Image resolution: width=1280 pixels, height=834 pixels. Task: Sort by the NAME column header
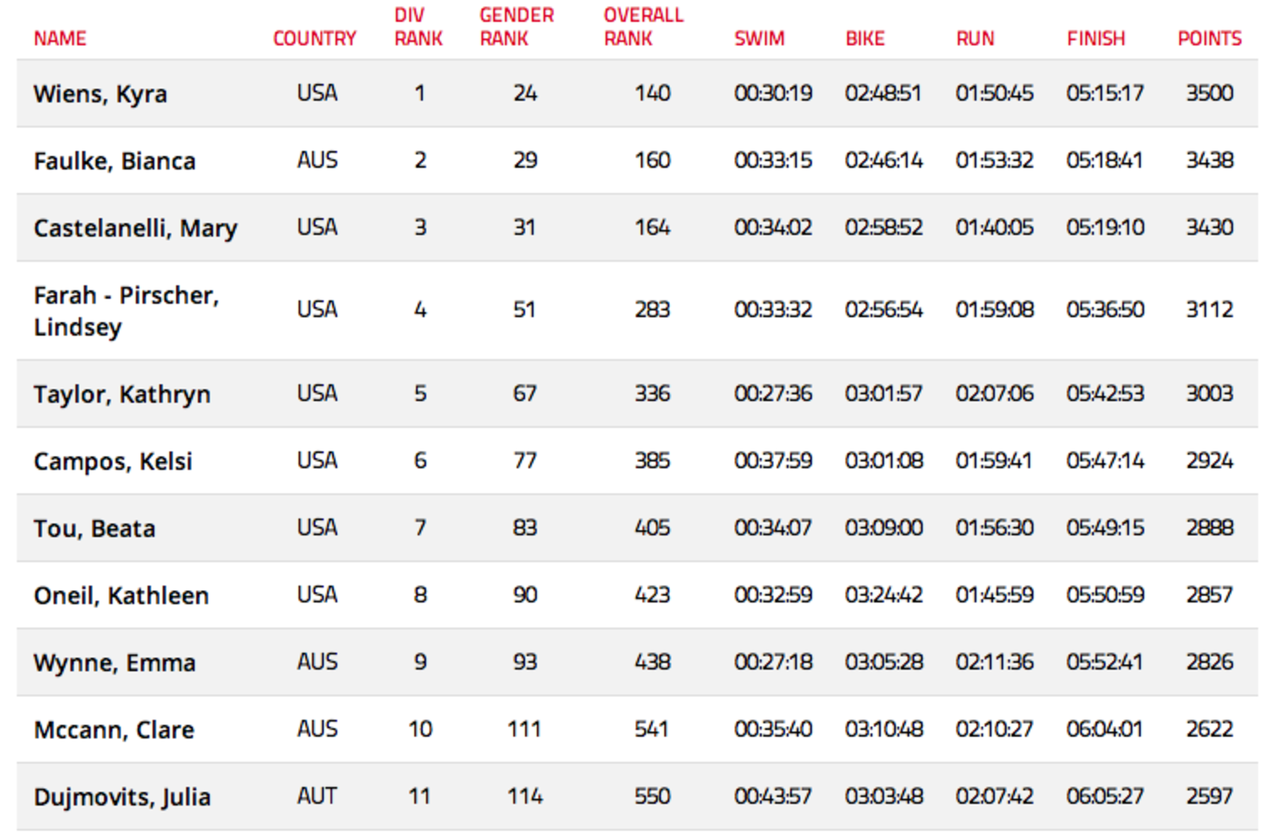click(60, 39)
